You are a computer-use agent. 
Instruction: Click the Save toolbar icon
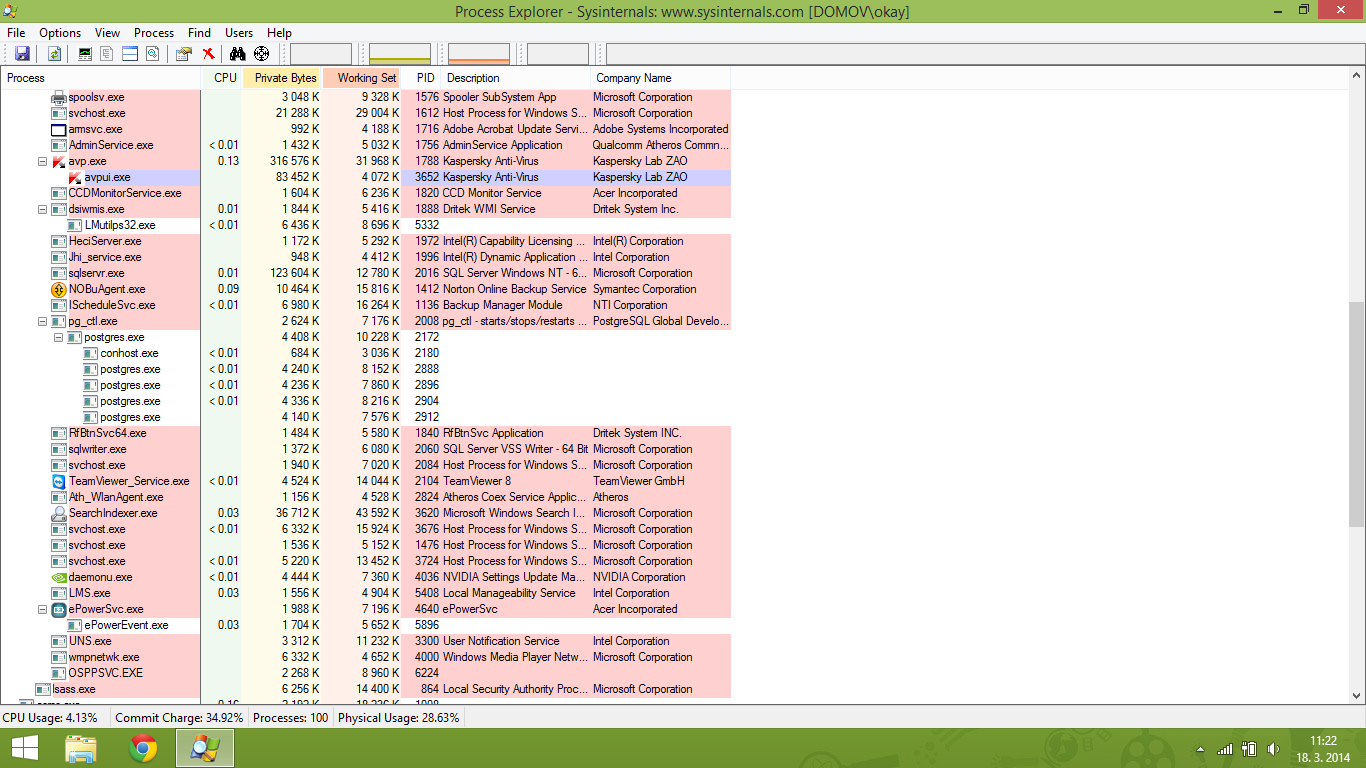point(22,54)
